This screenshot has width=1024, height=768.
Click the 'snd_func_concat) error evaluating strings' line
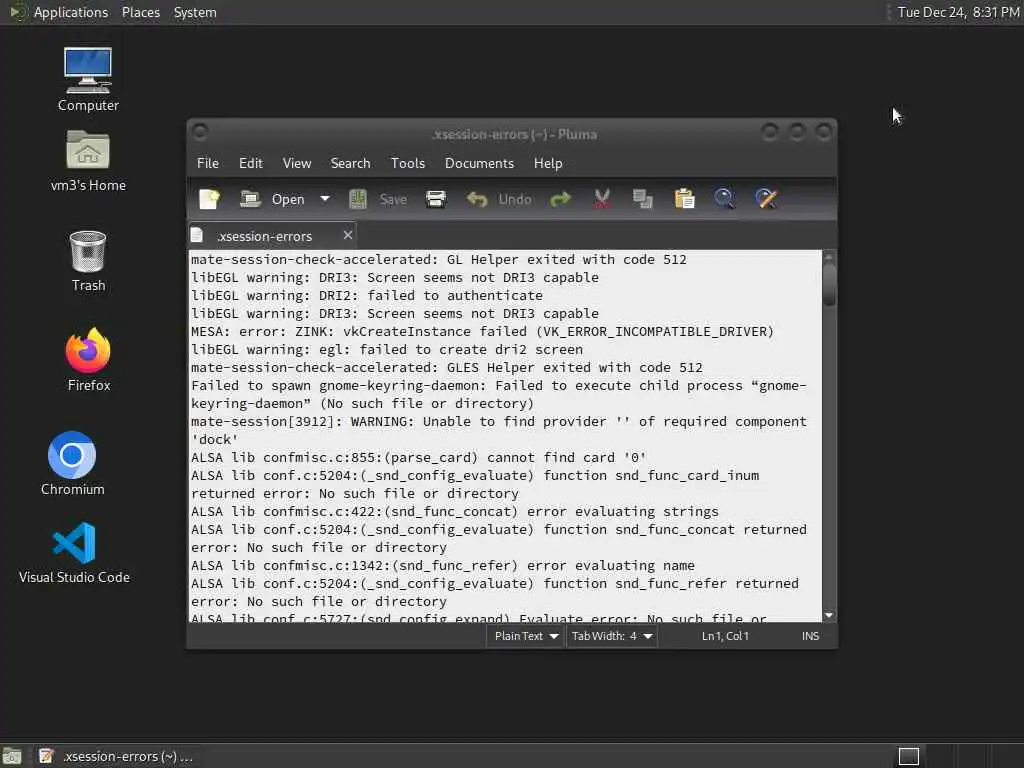pos(455,512)
